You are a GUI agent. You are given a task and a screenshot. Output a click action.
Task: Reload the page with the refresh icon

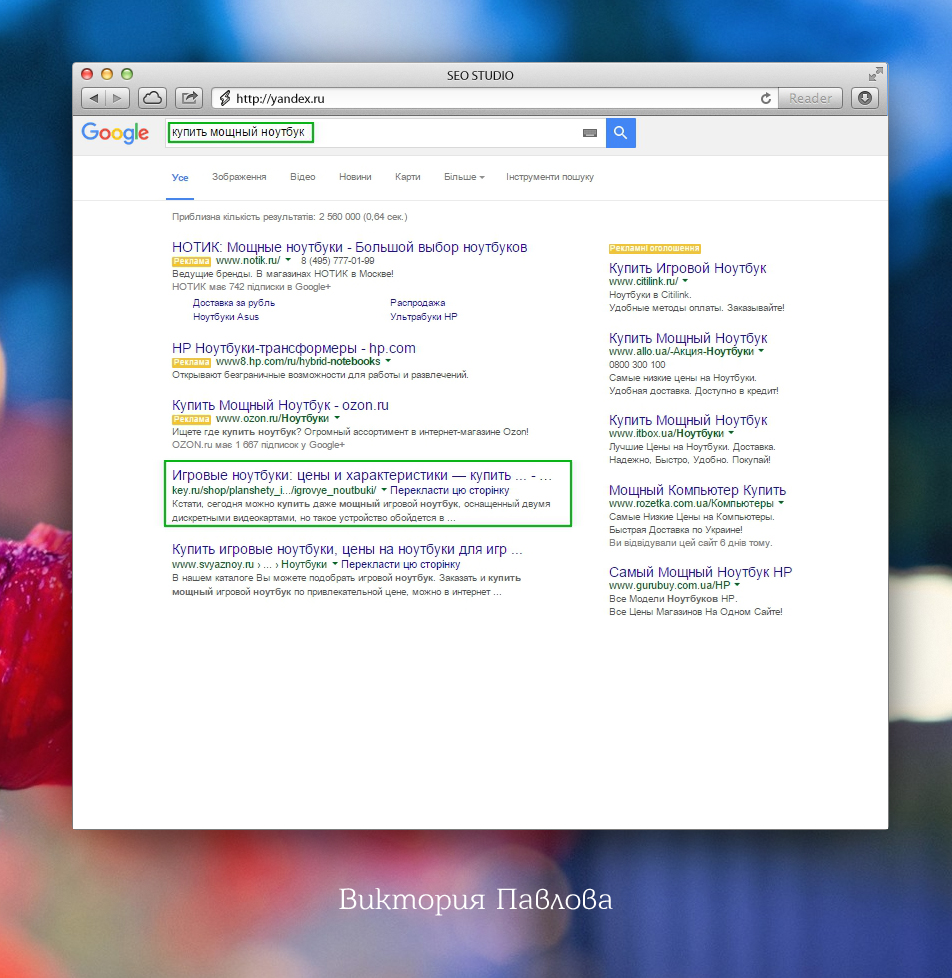point(765,99)
